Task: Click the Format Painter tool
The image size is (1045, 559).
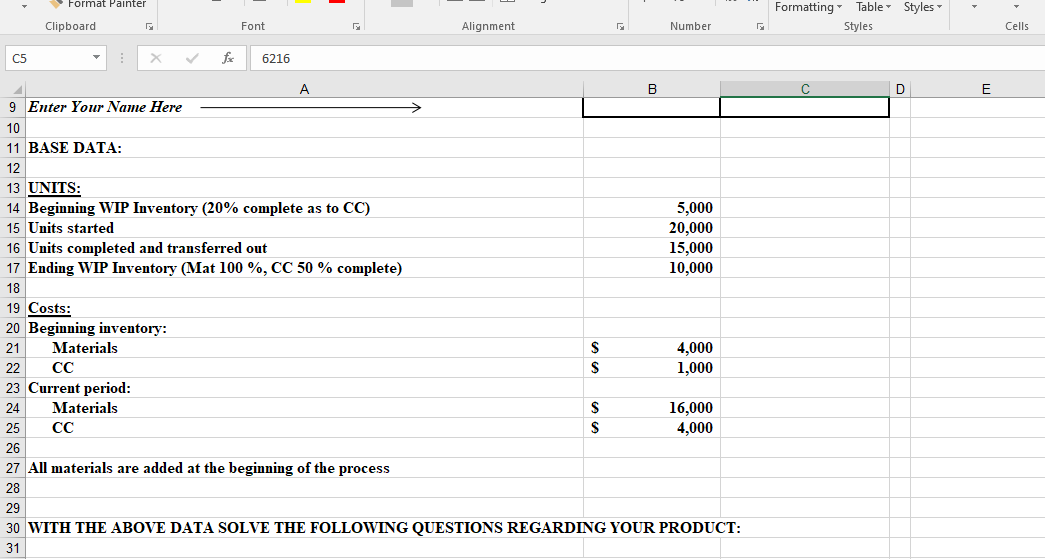Action: [x=98, y=4]
